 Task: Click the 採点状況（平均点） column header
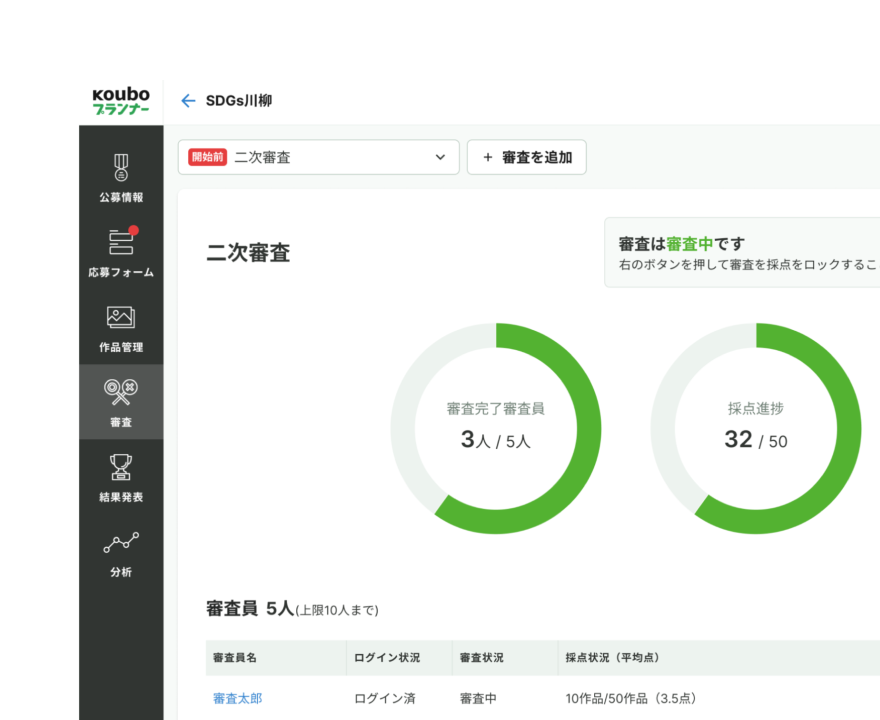(x=612, y=658)
